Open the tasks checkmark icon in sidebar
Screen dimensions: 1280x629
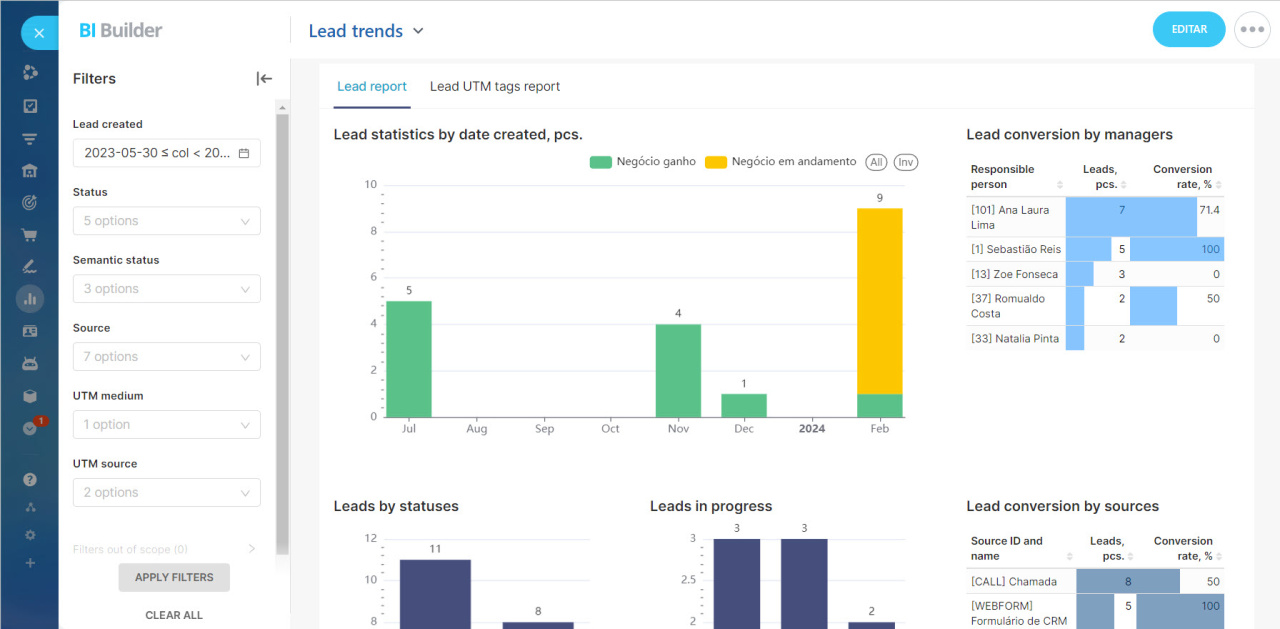pos(30,106)
